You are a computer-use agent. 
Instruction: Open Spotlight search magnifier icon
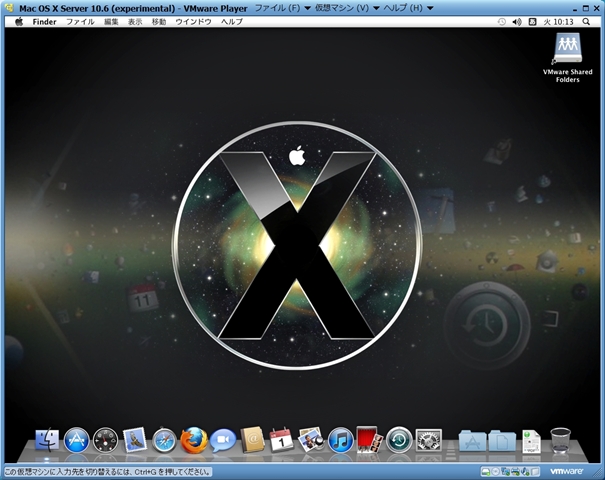tap(586, 22)
